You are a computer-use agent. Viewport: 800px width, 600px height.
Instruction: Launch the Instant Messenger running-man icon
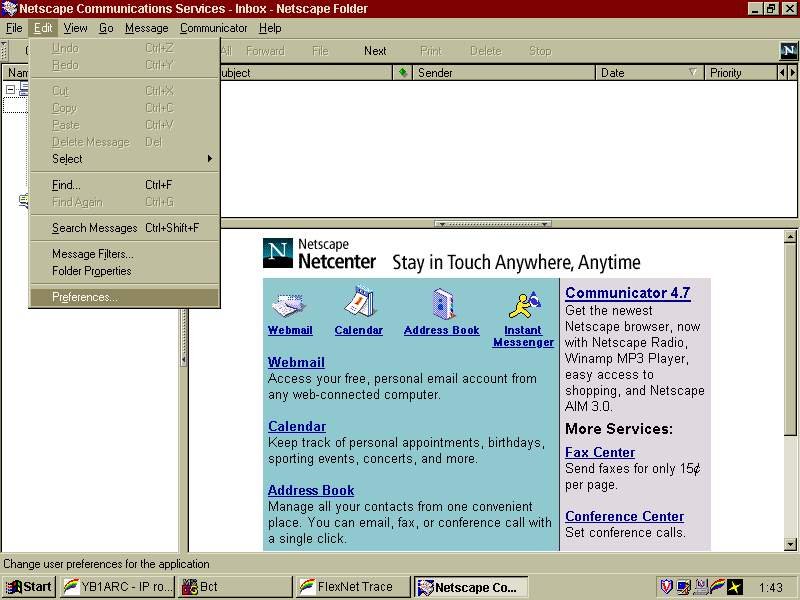(522, 303)
